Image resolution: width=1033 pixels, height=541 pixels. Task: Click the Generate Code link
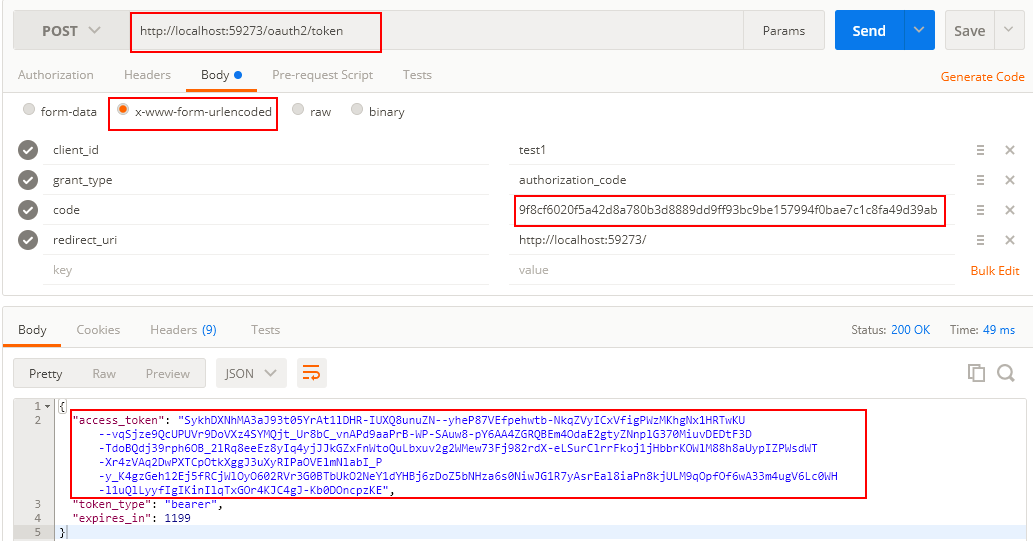(x=982, y=76)
